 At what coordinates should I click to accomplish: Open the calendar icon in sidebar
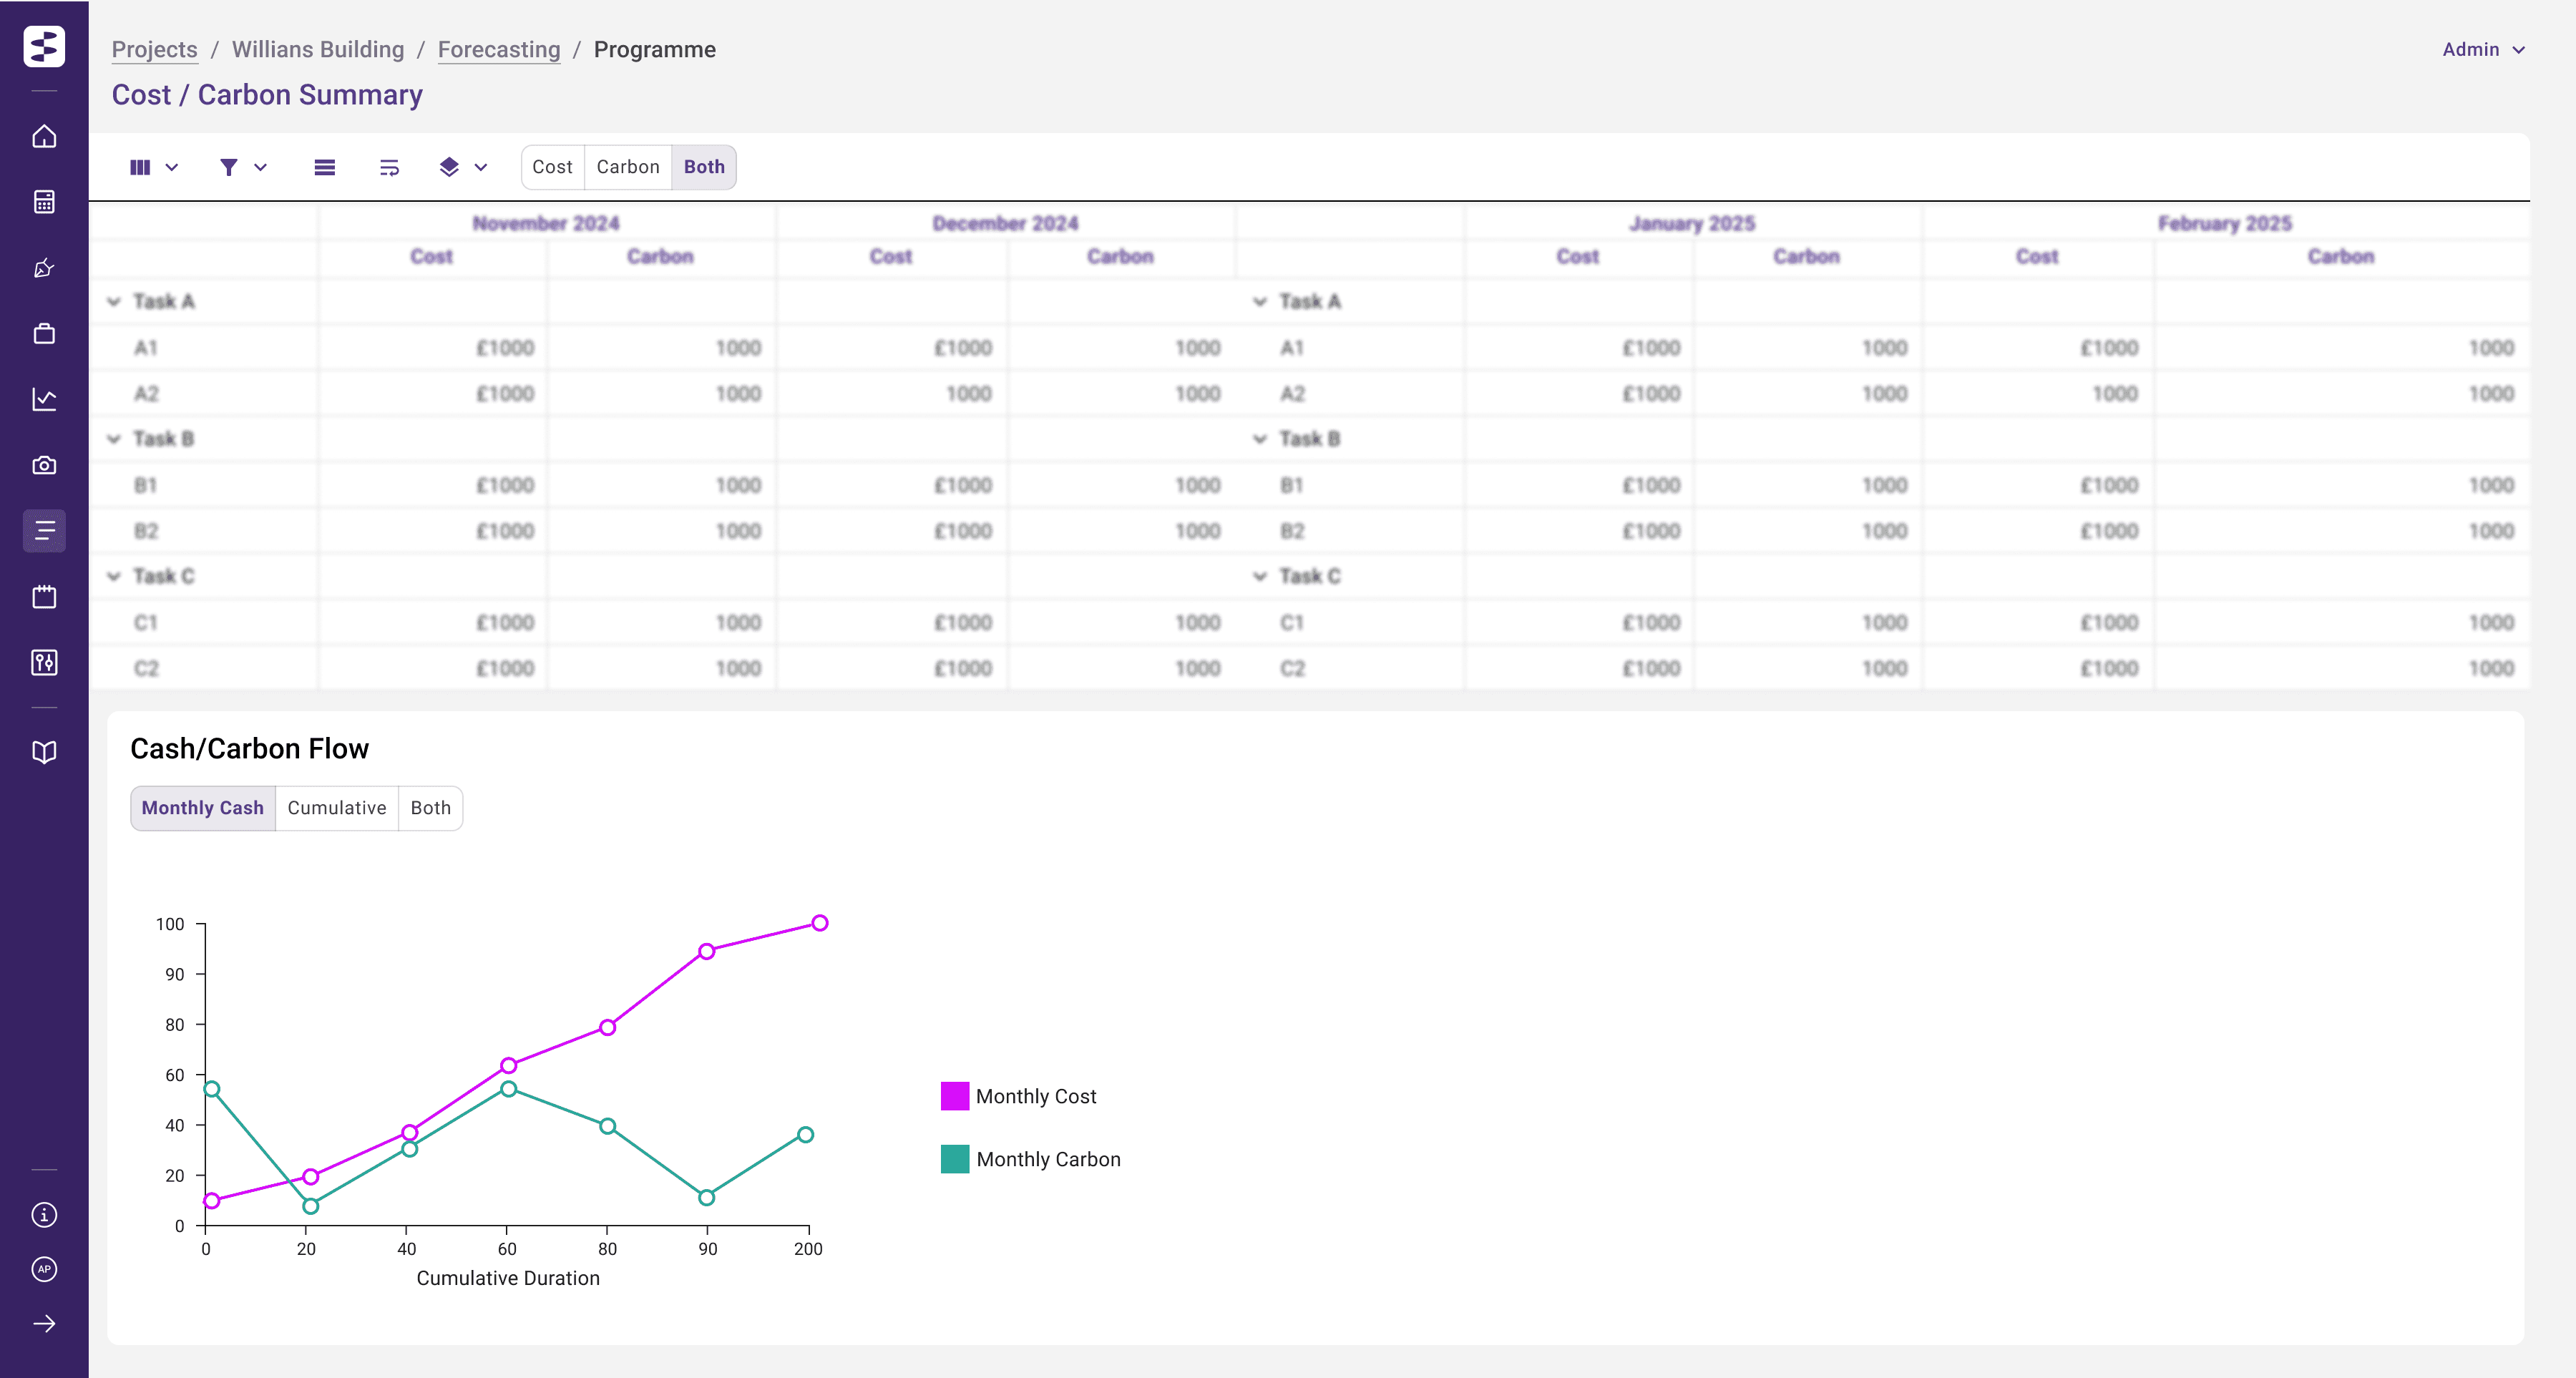44,597
